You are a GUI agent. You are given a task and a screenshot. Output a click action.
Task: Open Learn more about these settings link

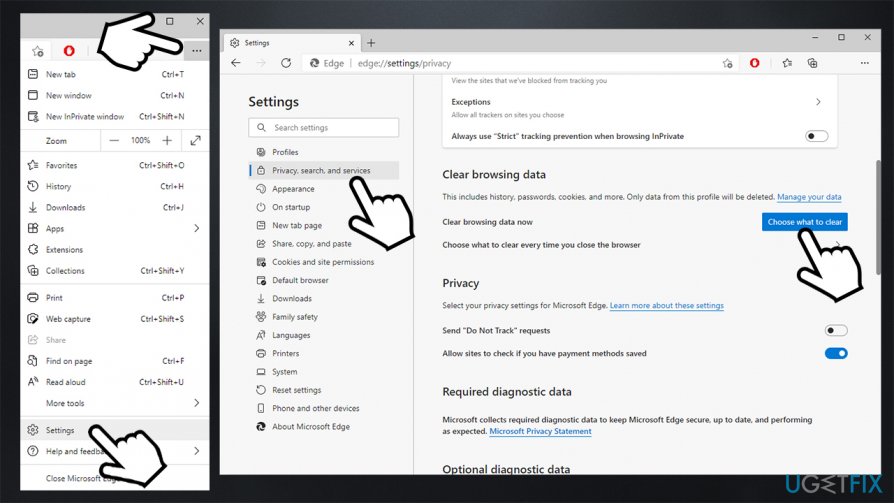tap(667, 306)
